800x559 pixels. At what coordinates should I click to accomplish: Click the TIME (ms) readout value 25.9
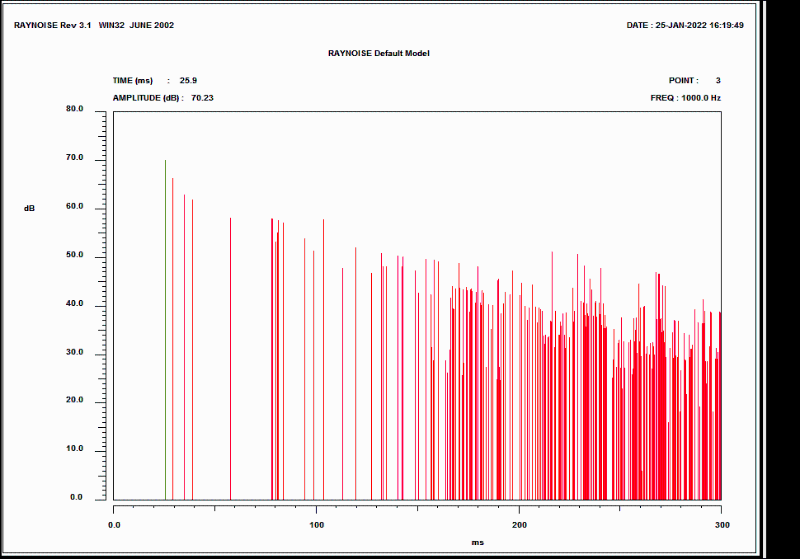(x=189, y=80)
